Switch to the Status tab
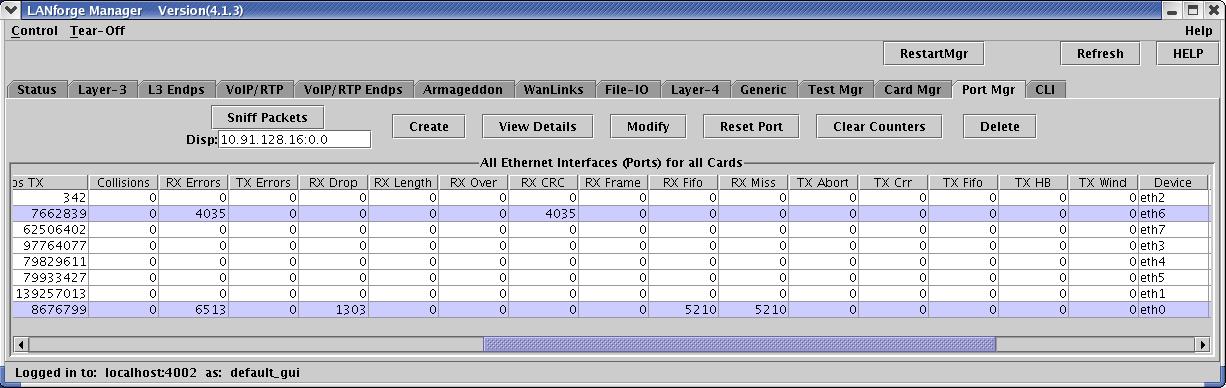Viewport: 1226px width, 388px height. 37,89
